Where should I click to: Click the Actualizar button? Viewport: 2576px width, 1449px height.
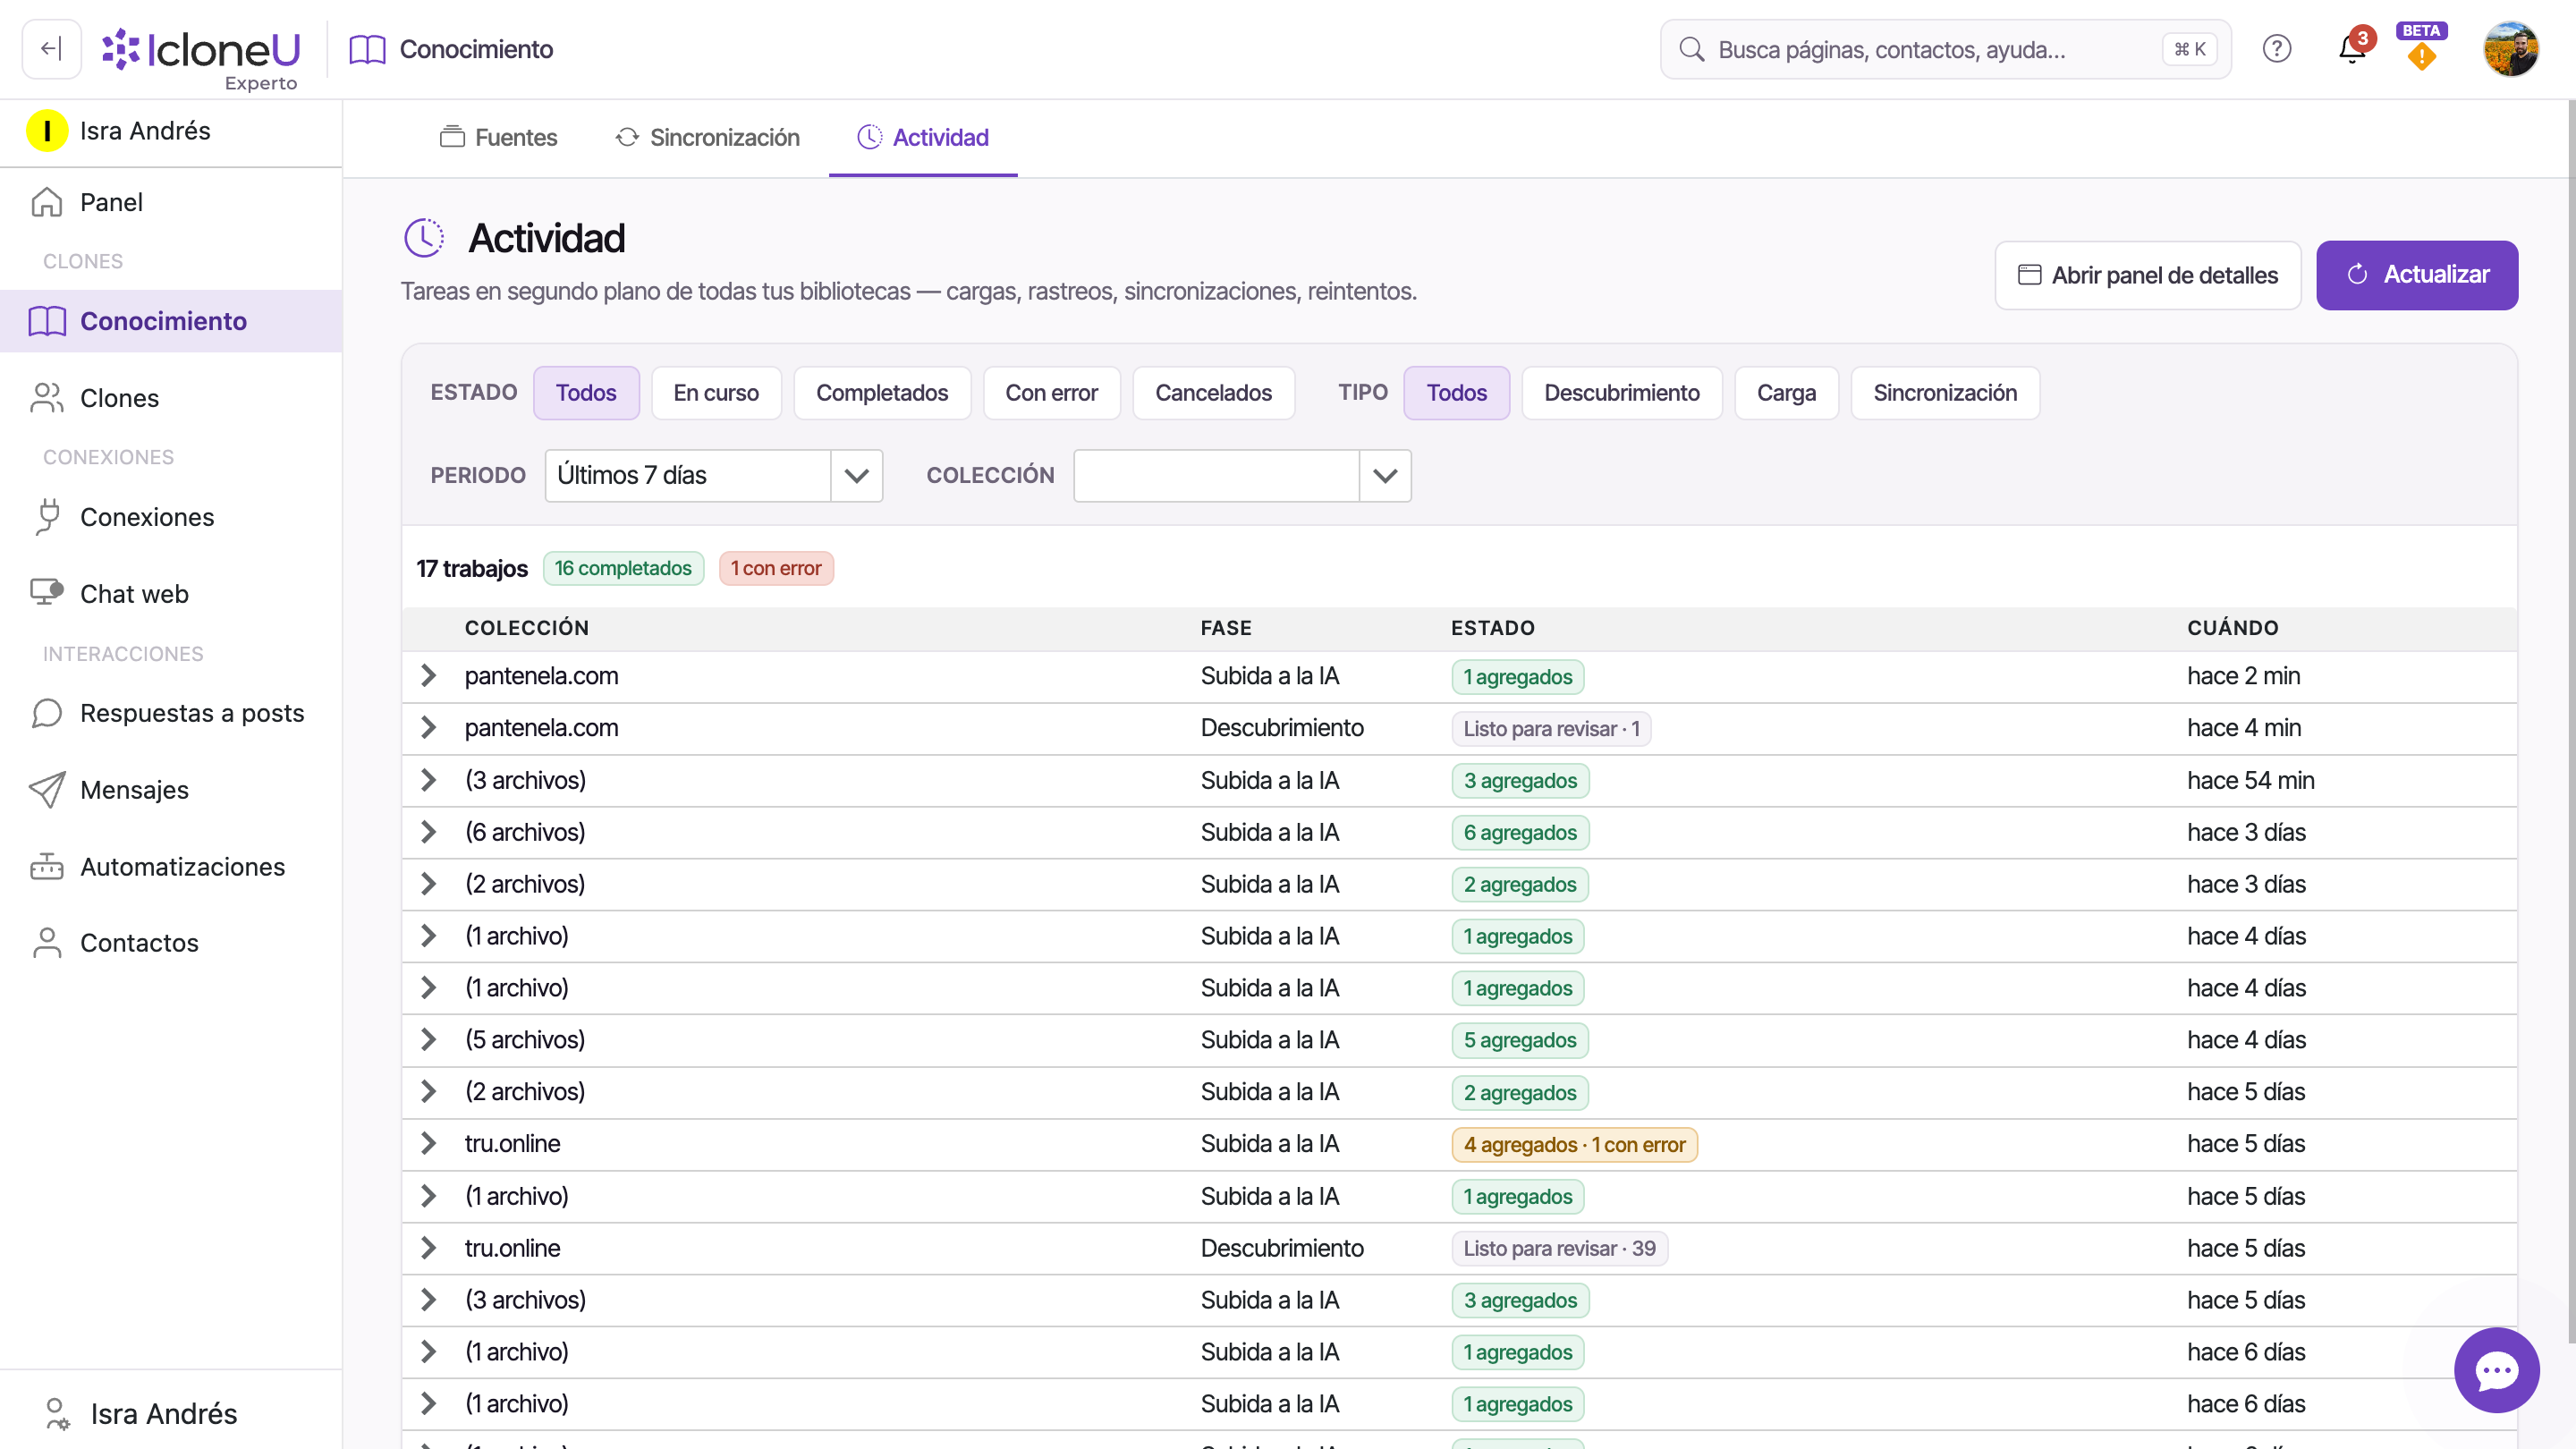[x=2417, y=275]
